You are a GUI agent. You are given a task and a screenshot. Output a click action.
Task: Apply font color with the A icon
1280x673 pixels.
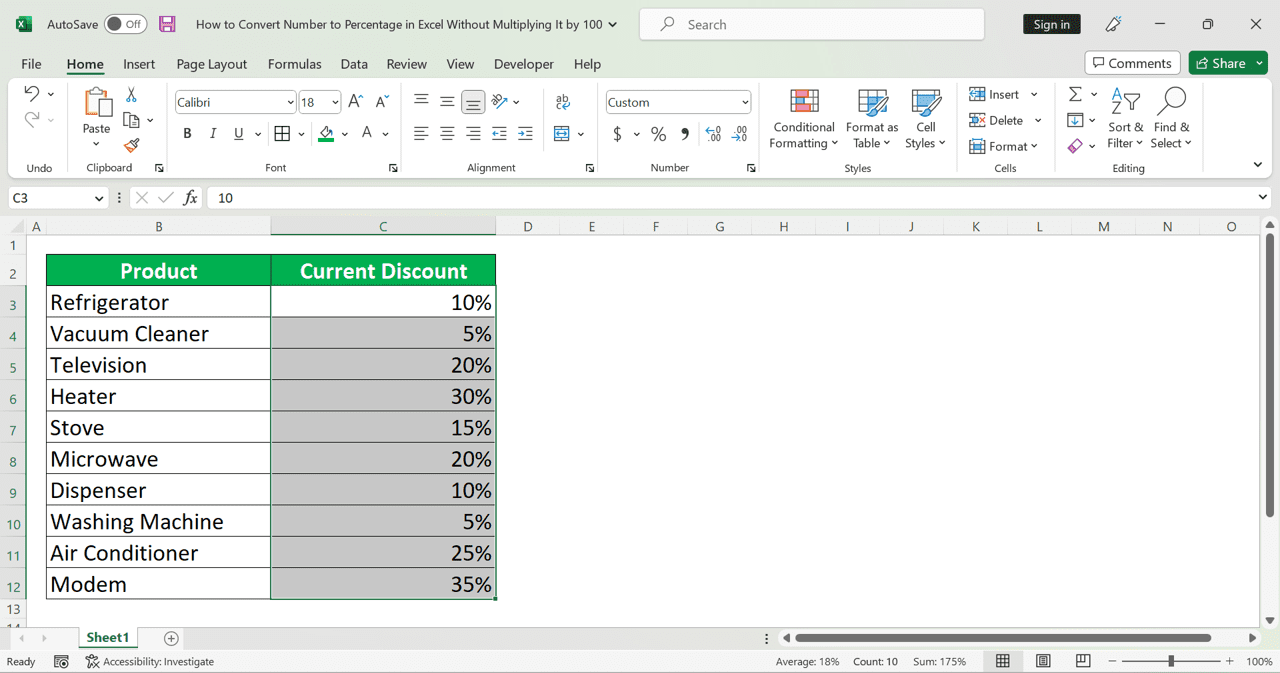tap(367, 133)
